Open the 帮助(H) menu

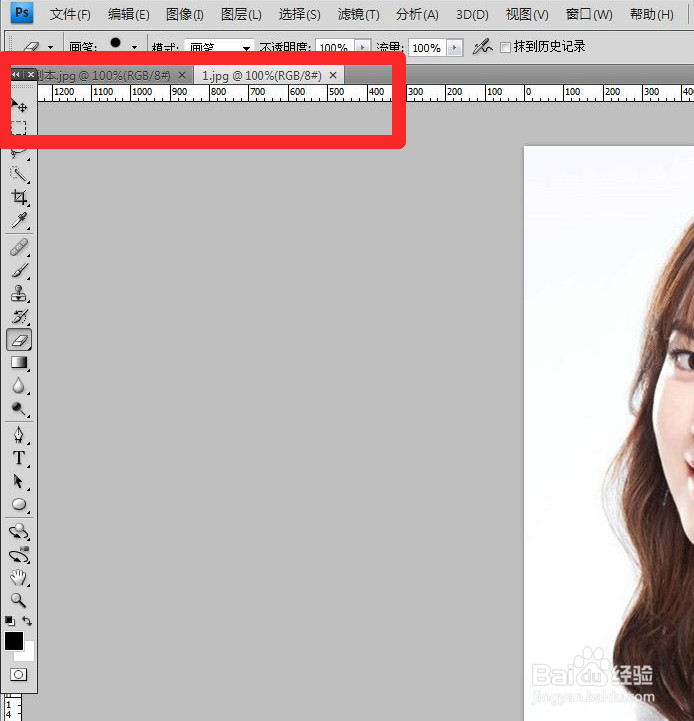652,14
